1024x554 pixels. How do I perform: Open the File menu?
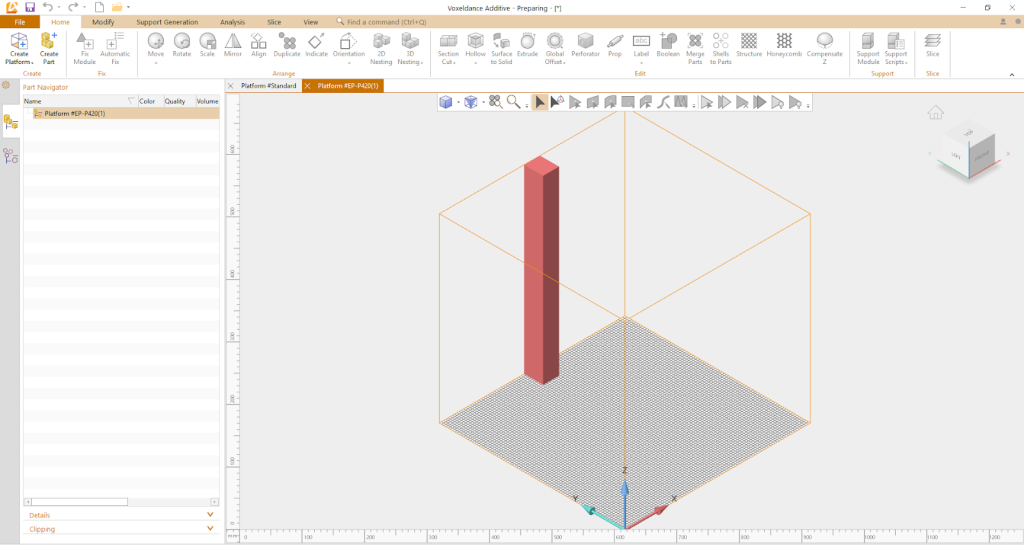click(20, 21)
